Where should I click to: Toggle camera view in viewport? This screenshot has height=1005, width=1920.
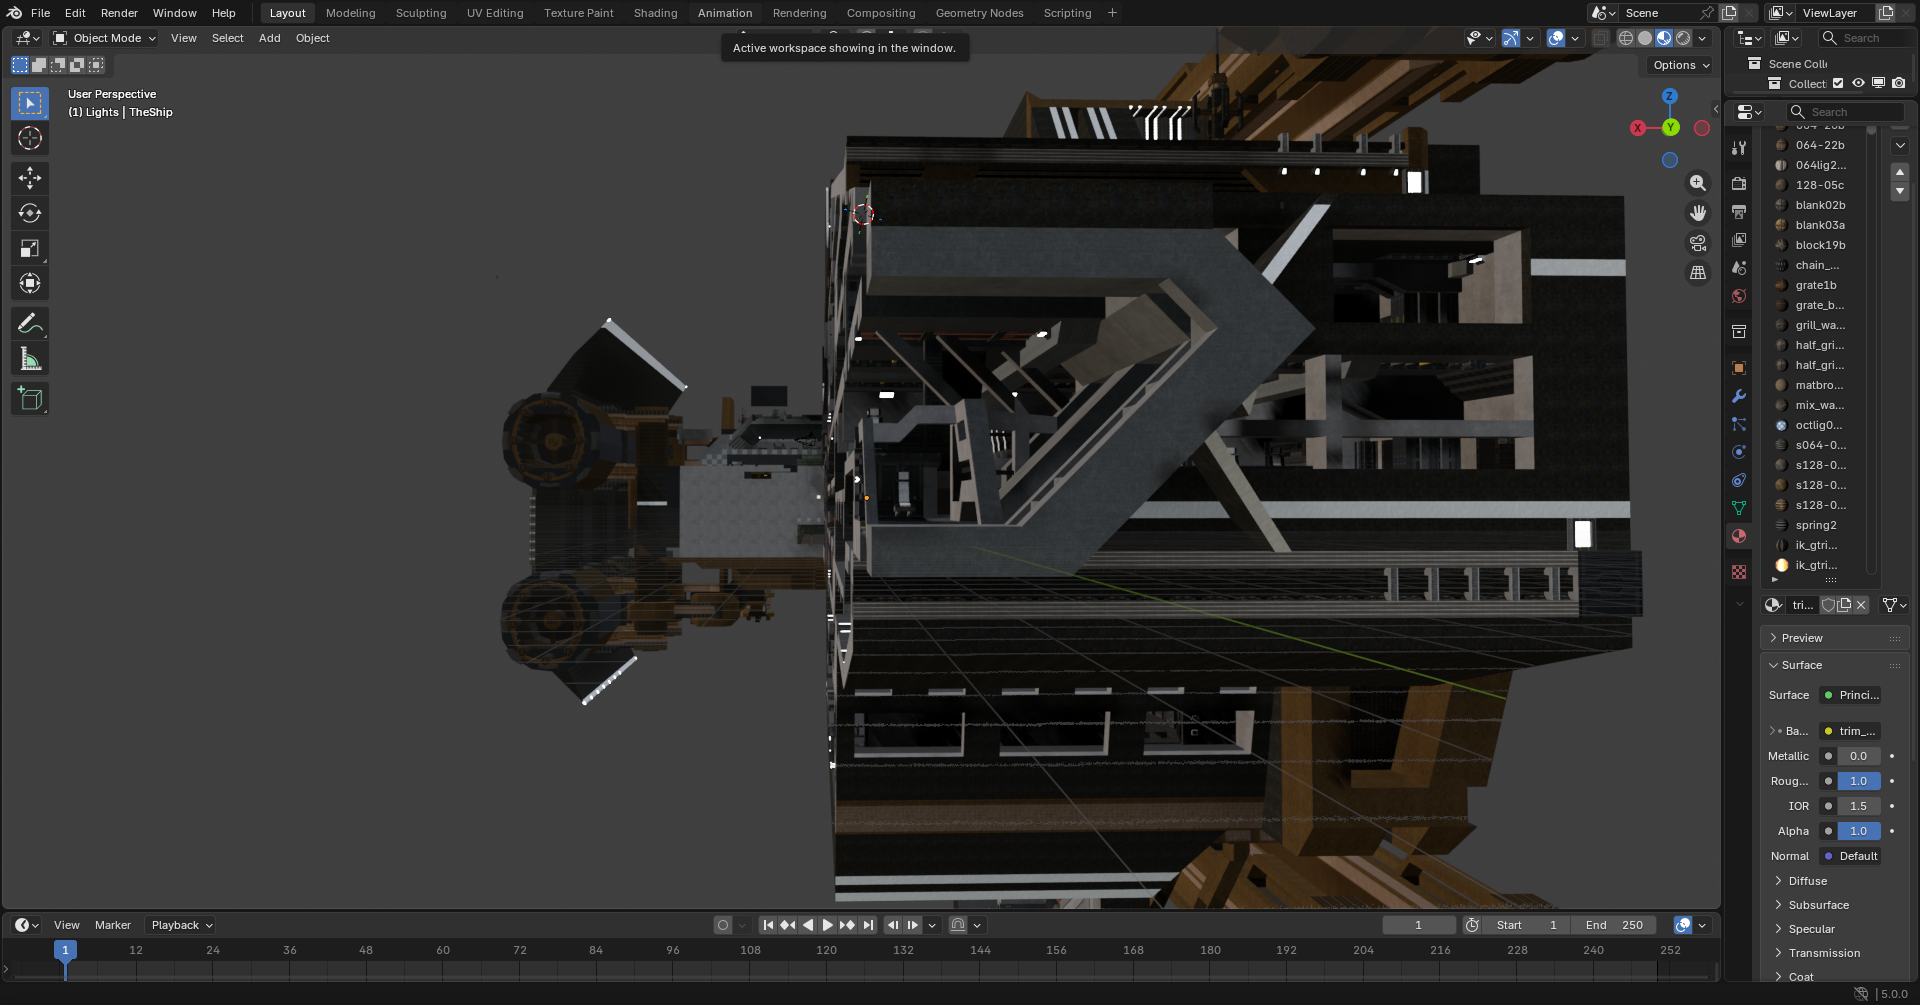click(1698, 243)
